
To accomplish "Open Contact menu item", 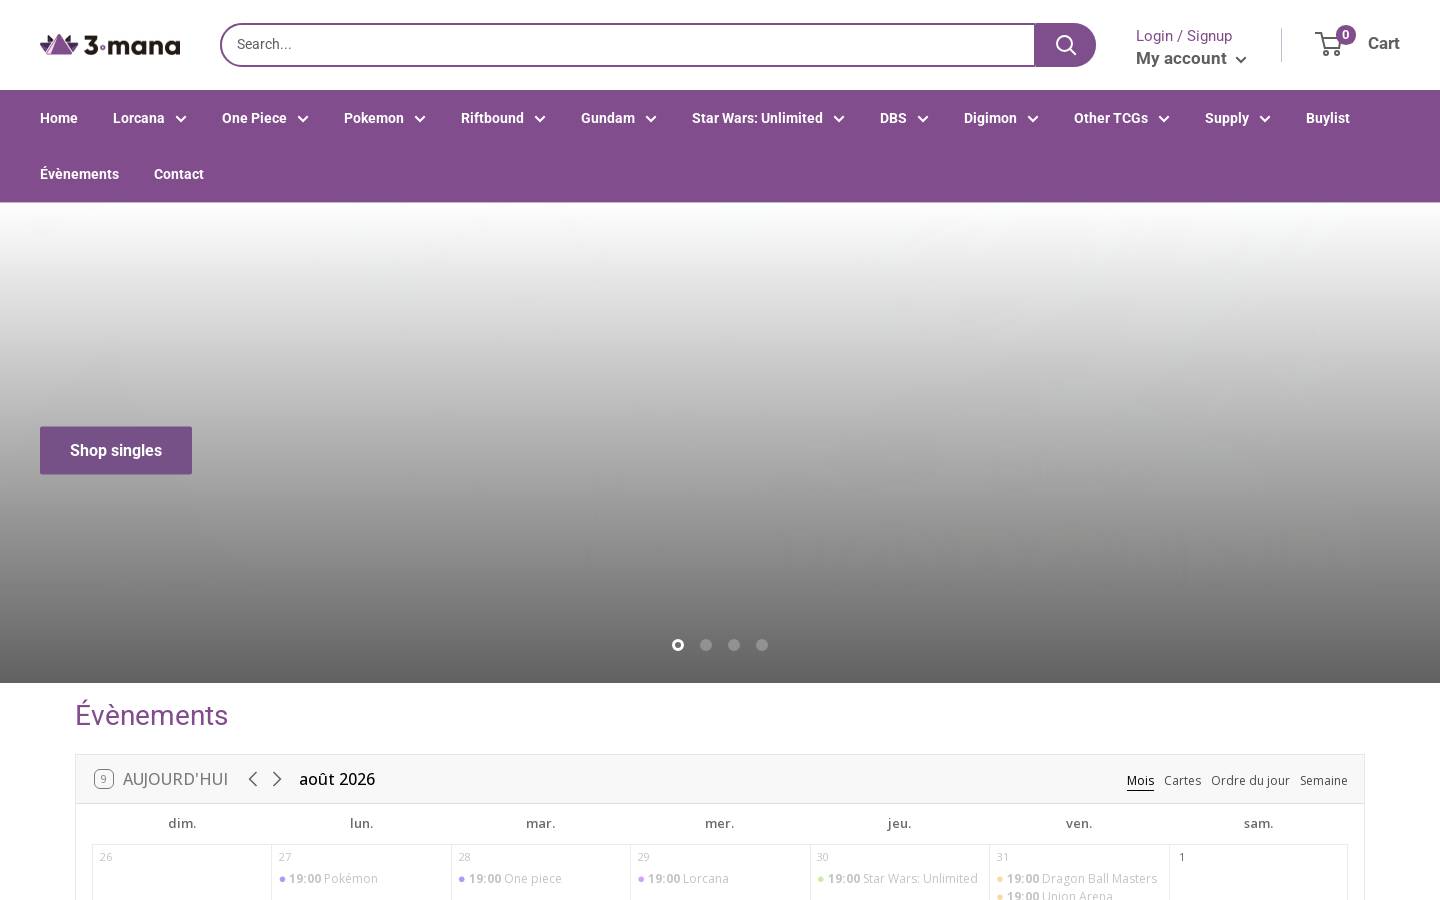I will click(x=179, y=174).
